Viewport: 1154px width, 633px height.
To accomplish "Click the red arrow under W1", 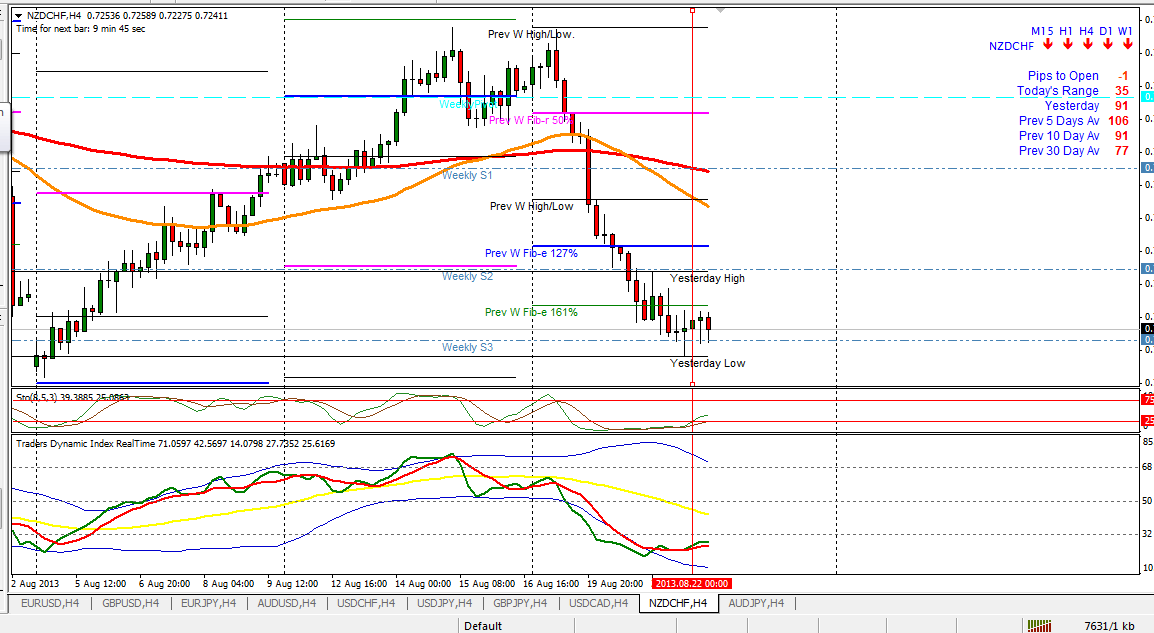I will tap(1128, 45).
